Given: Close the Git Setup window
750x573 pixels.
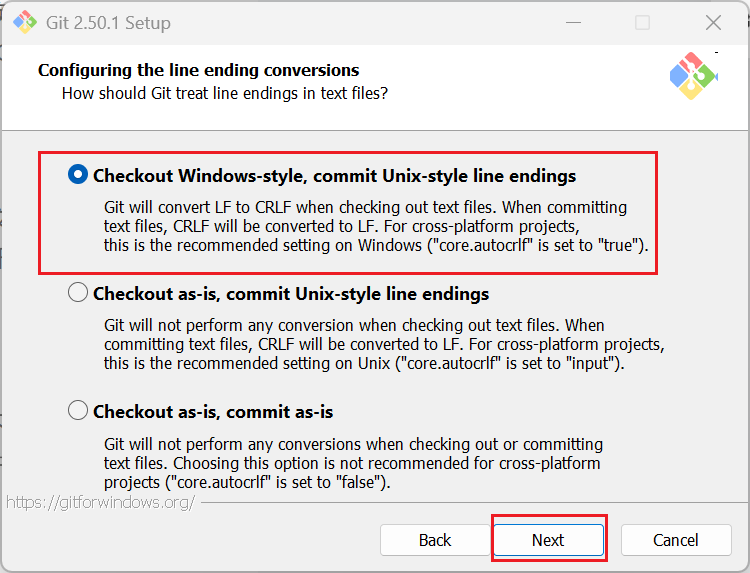Looking at the screenshot, I should pos(713,22).
